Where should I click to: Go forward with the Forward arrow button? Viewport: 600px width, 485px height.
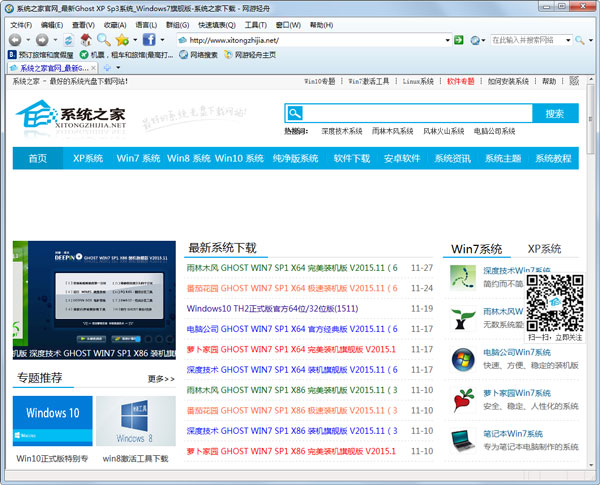42,40
